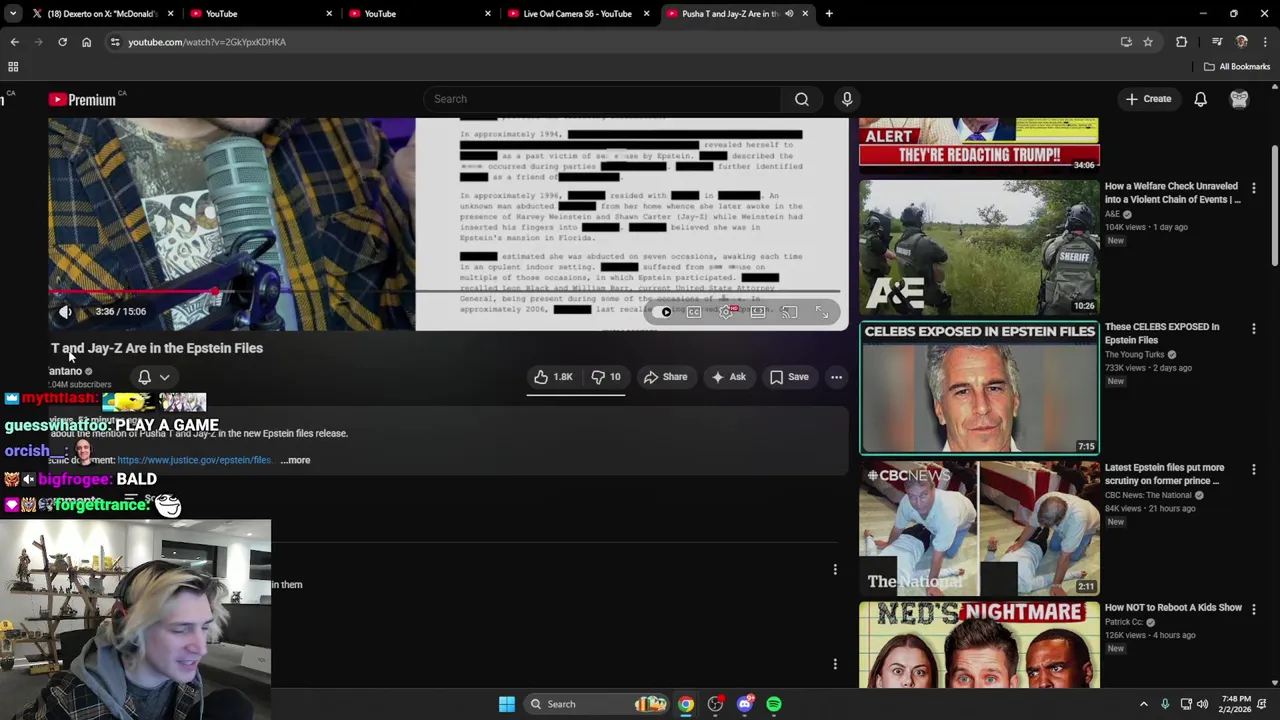
Task: Go back in browser history
Action: click(x=15, y=42)
